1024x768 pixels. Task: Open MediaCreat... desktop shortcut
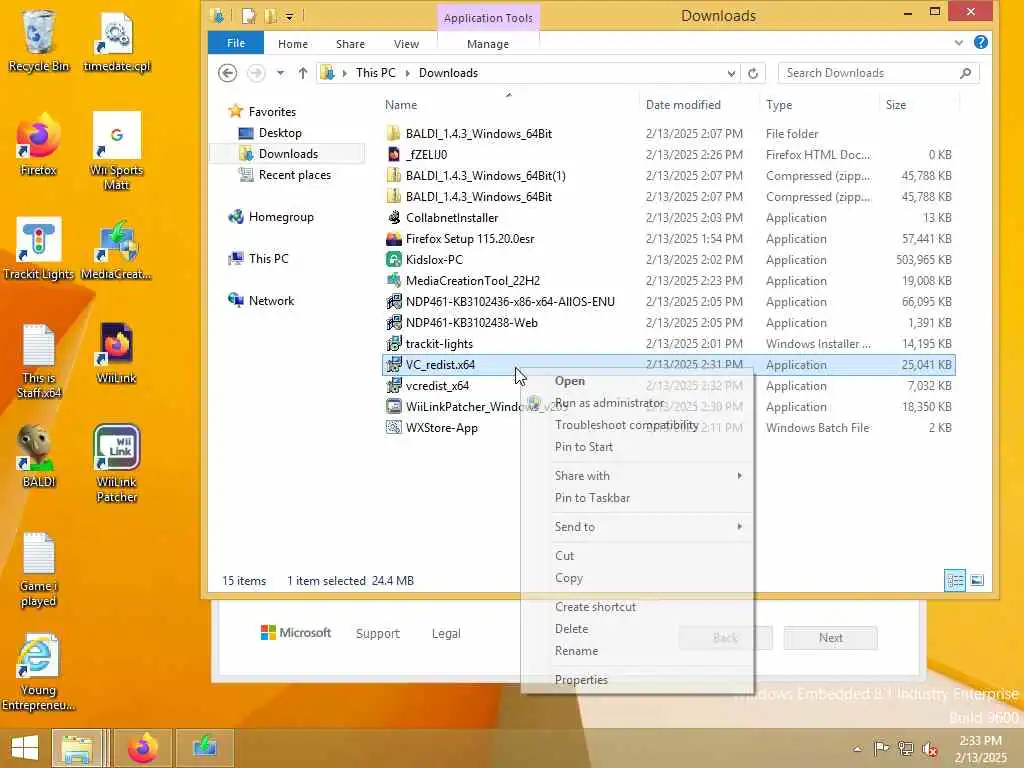[x=116, y=249]
